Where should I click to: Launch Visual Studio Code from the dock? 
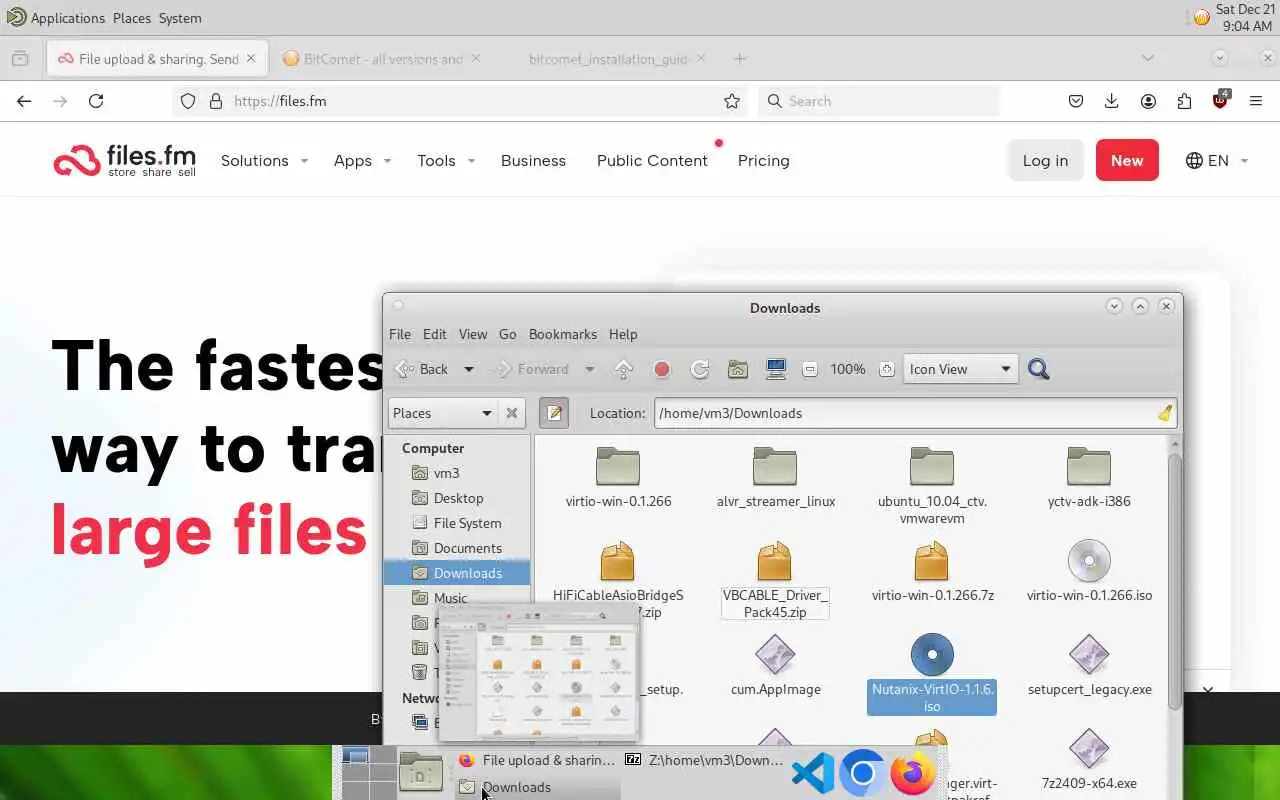(x=812, y=773)
